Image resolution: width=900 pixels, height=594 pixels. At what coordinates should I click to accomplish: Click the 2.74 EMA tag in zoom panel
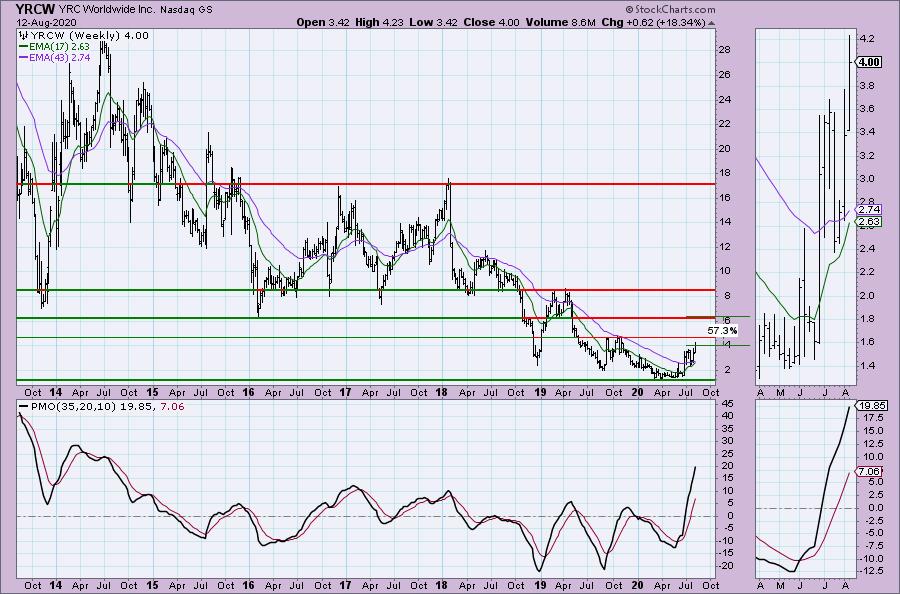pyautogui.click(x=868, y=210)
